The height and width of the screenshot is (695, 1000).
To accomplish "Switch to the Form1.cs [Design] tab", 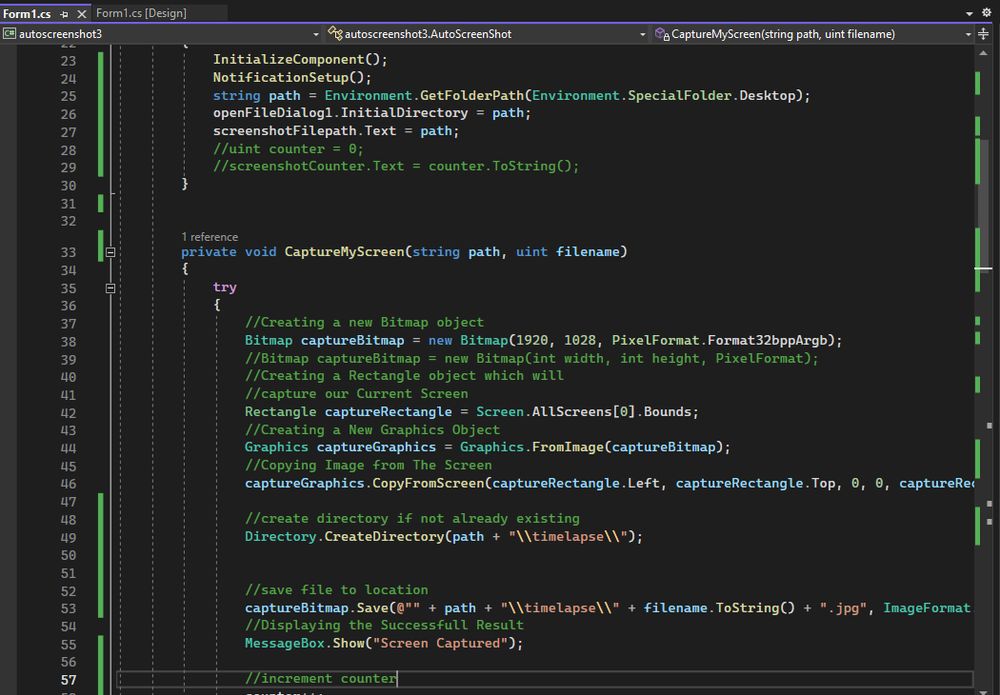I will click(x=142, y=13).
